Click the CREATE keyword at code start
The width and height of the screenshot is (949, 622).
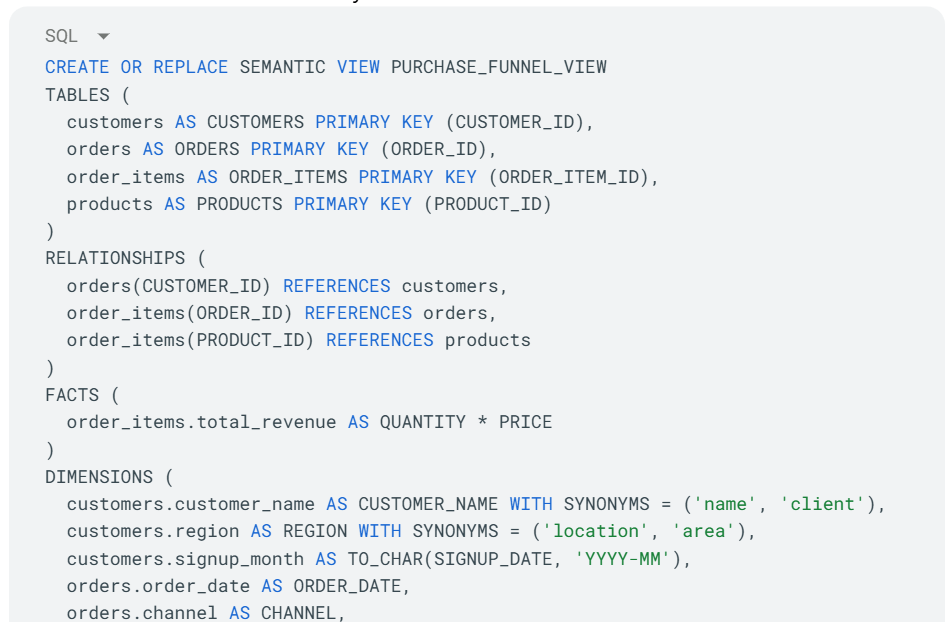(x=77, y=67)
